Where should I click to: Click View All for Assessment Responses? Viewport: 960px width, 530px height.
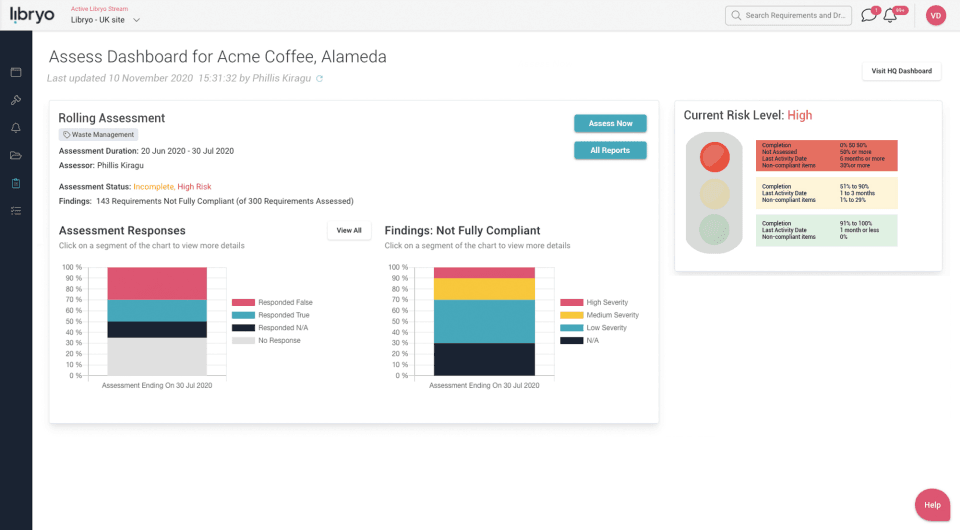[x=349, y=231]
